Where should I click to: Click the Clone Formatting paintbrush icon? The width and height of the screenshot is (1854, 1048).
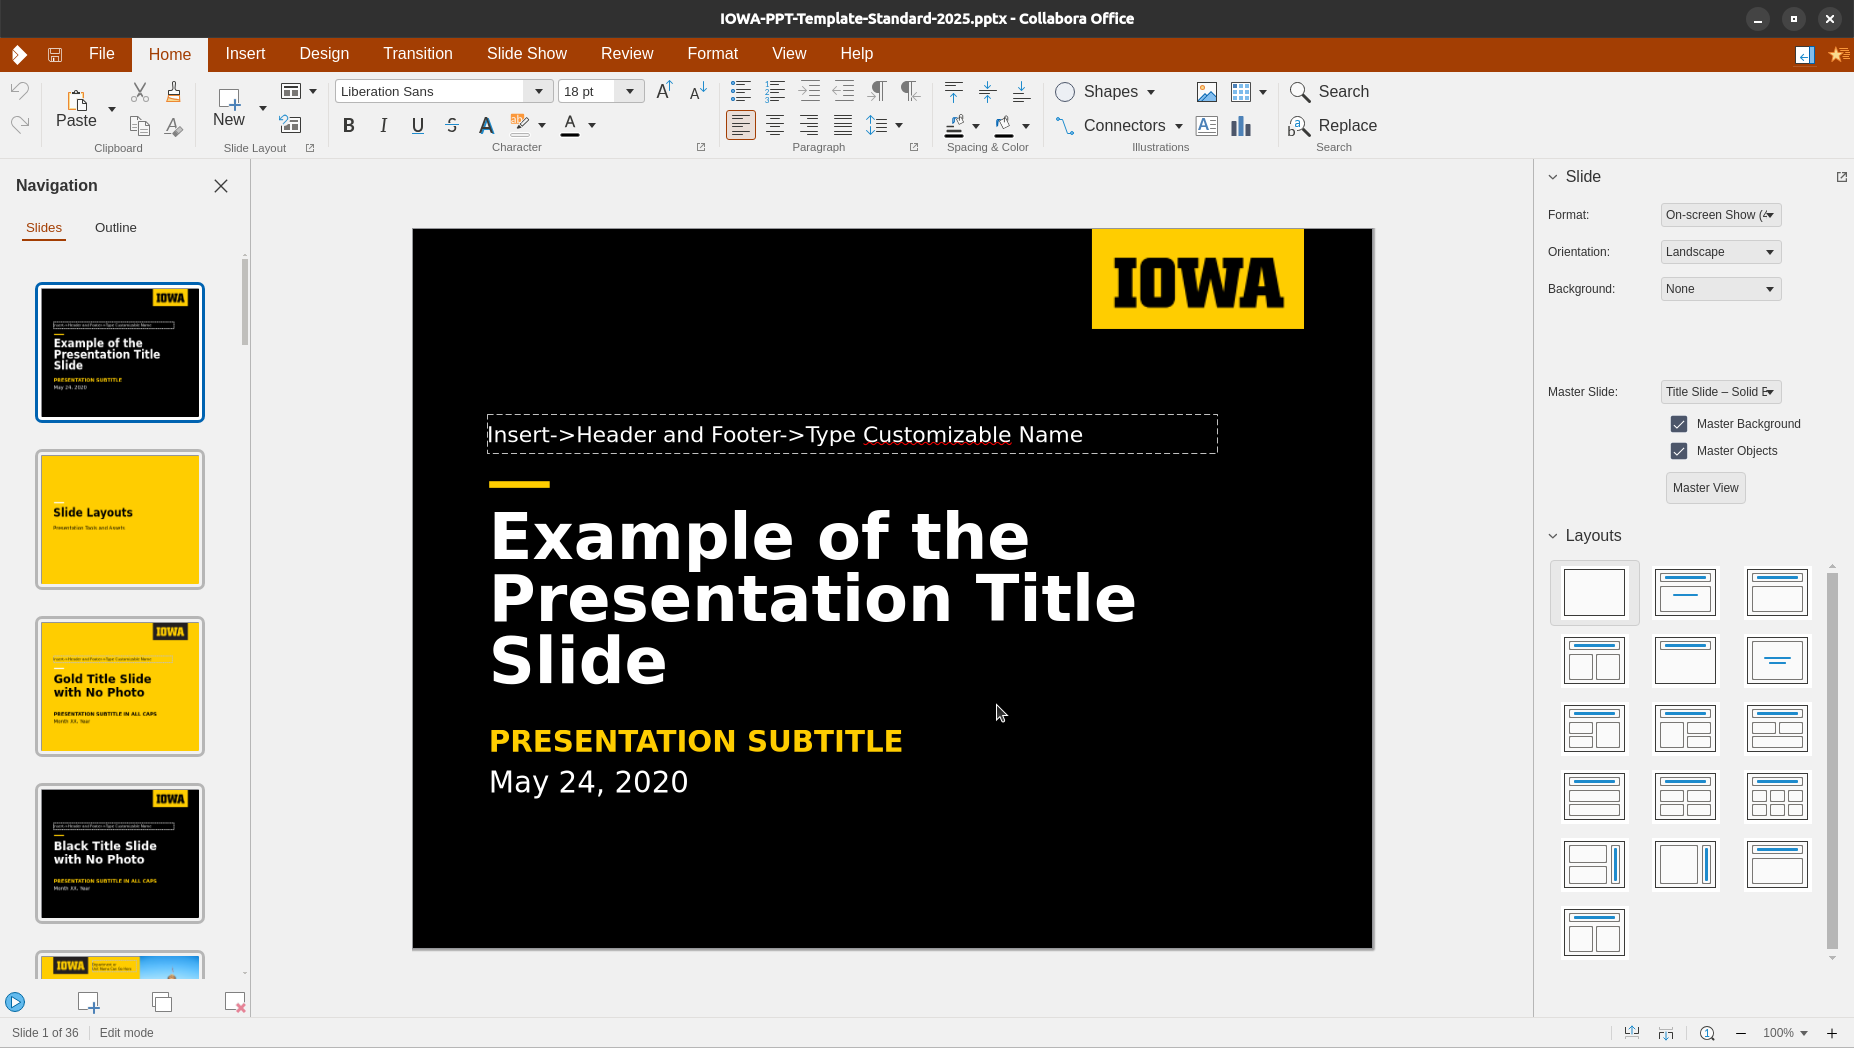tap(174, 92)
